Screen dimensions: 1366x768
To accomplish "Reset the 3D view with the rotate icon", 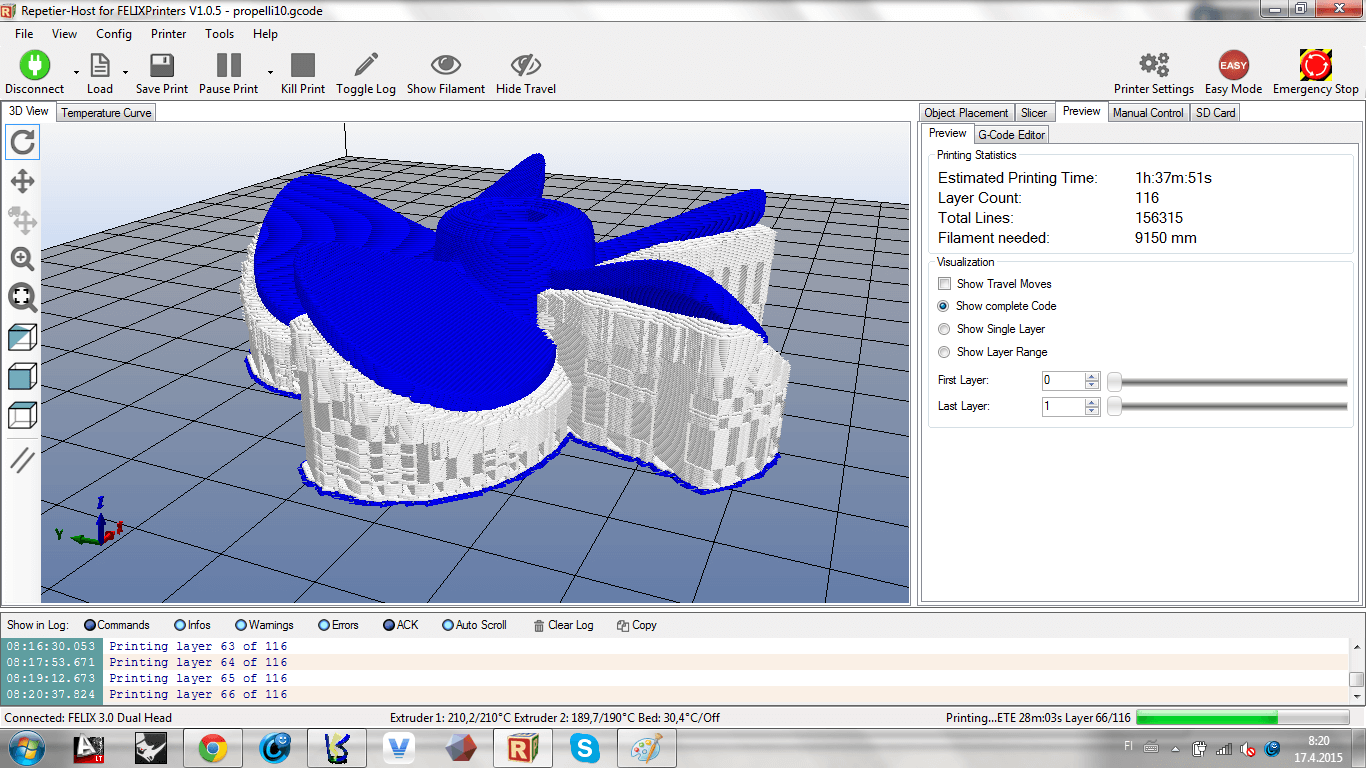I will point(22,142).
